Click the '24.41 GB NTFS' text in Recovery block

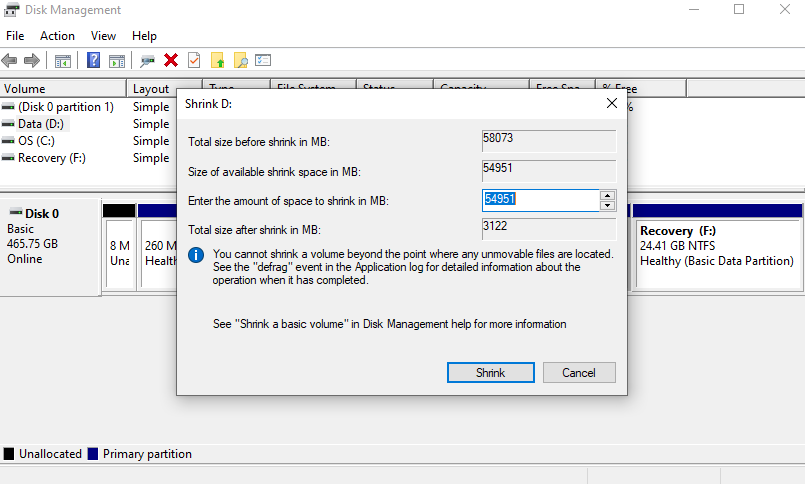coord(677,246)
